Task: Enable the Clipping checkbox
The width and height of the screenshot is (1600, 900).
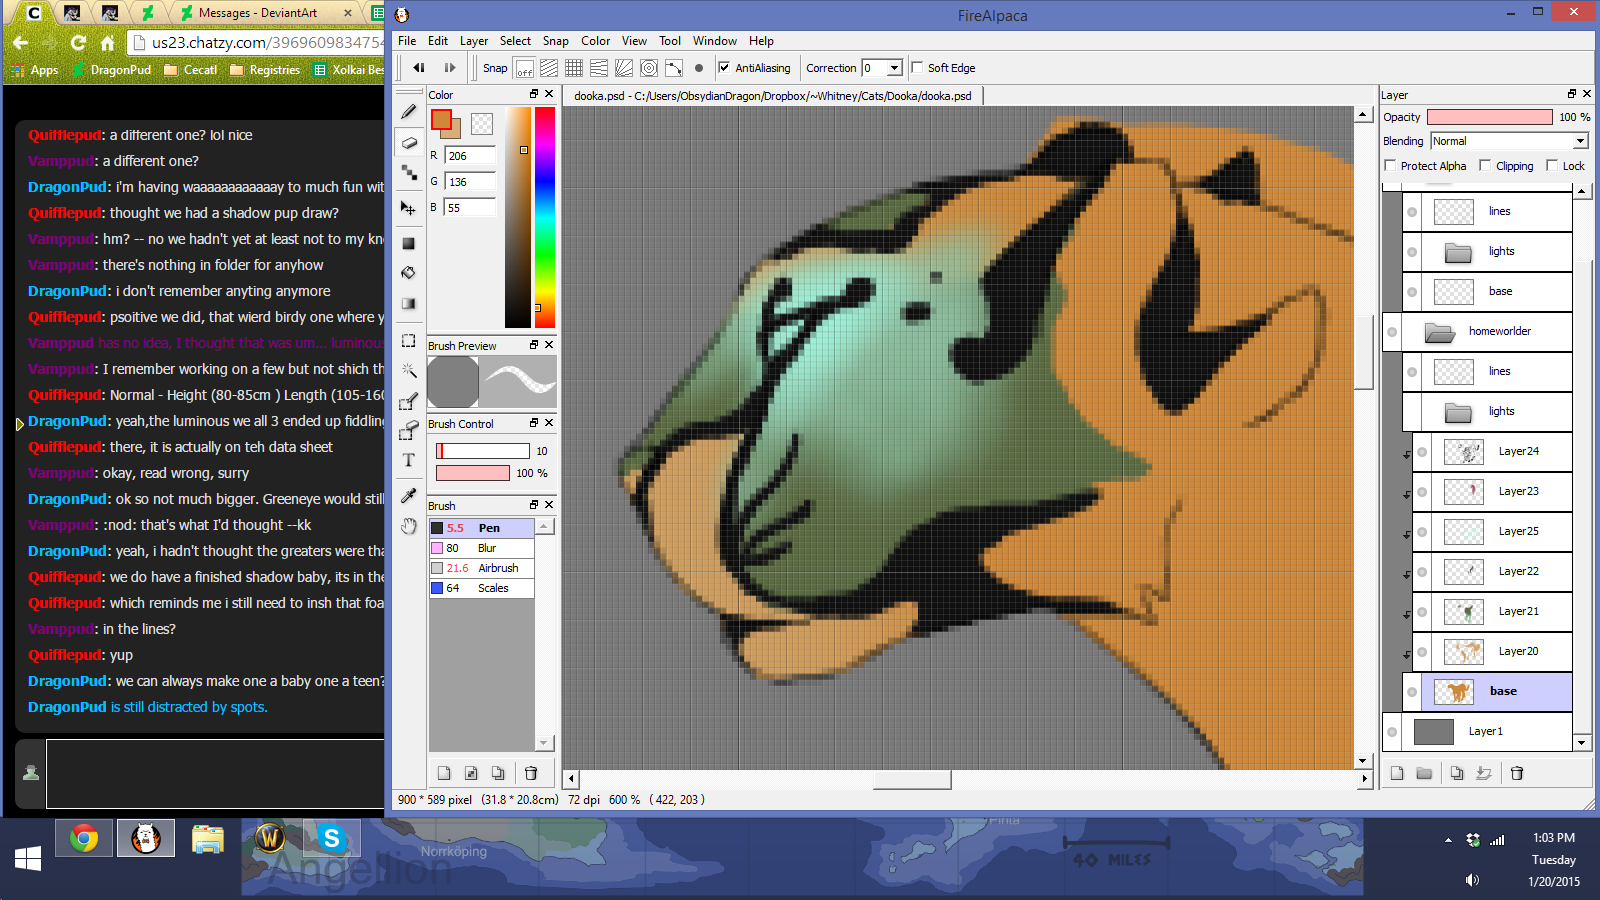Action: 1485,165
